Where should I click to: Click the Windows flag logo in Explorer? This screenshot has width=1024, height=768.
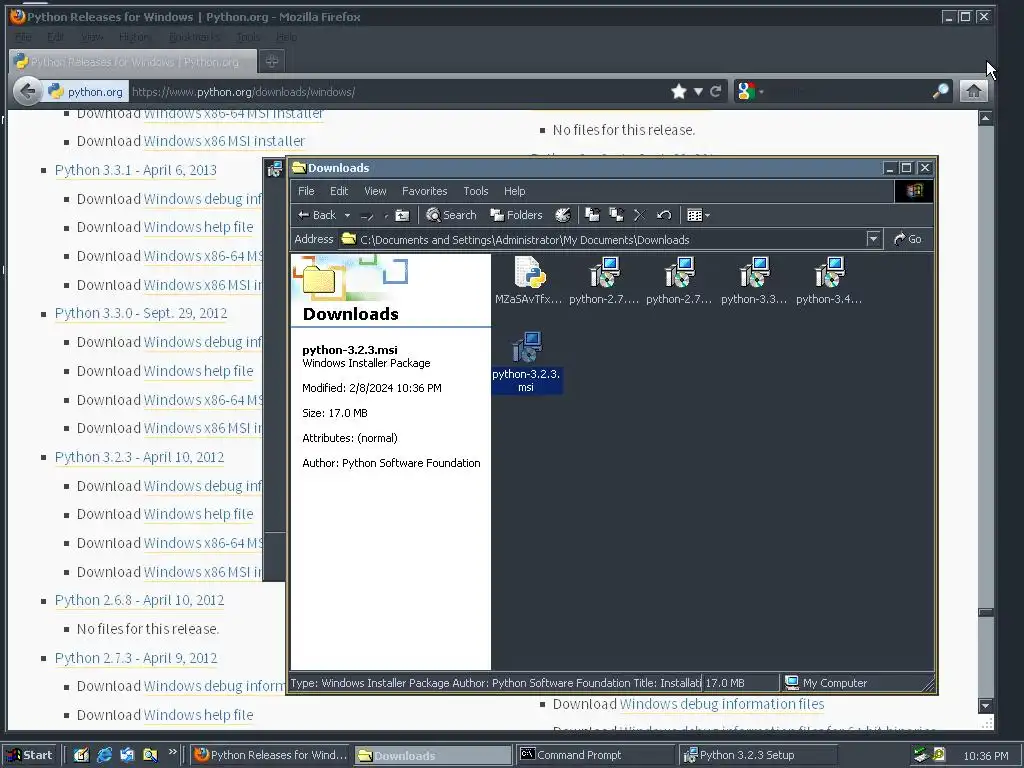coord(914,191)
